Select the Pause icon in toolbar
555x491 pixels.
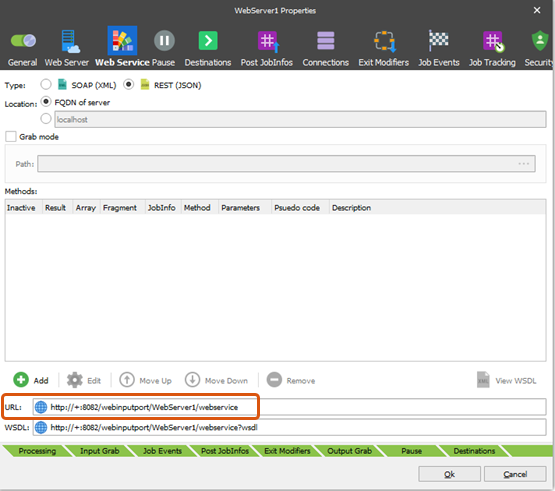pos(164,40)
